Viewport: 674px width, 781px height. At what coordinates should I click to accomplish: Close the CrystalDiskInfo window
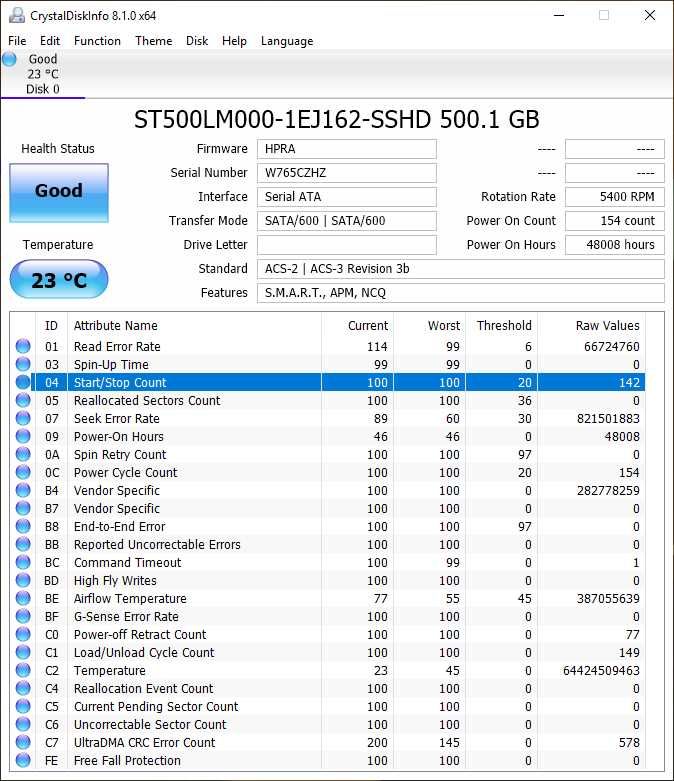[650, 15]
